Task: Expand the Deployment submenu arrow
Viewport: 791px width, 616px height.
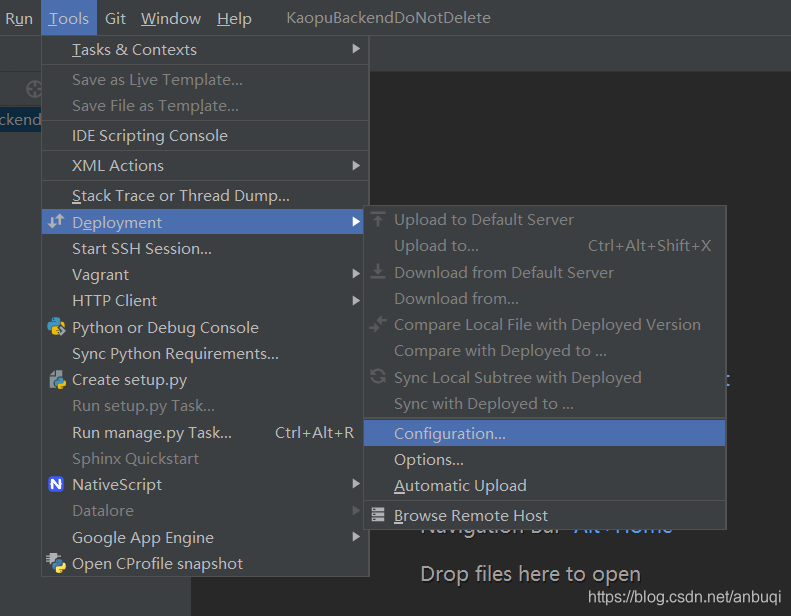Action: click(356, 222)
